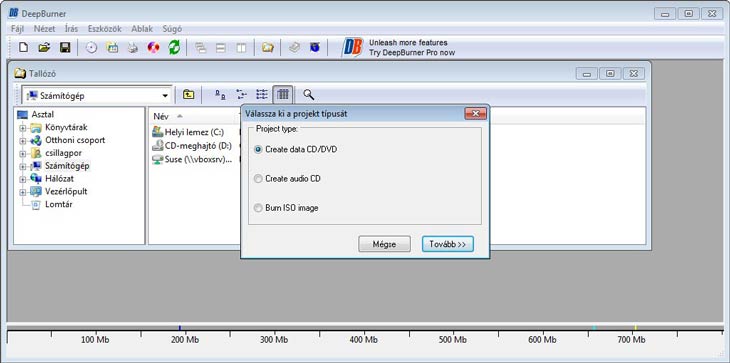Expand the Számítógép tree node

[22, 166]
